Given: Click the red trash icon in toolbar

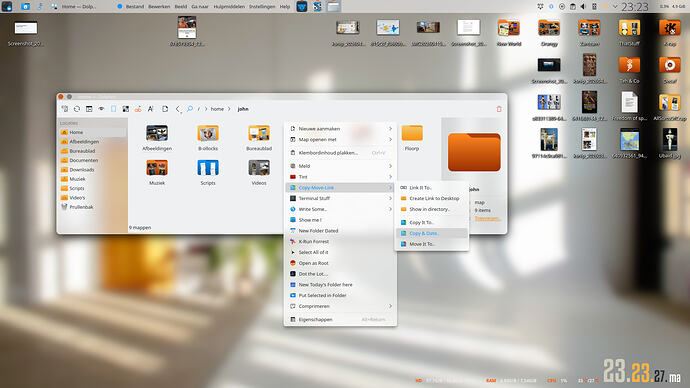Looking at the screenshot, I should click(499, 109).
